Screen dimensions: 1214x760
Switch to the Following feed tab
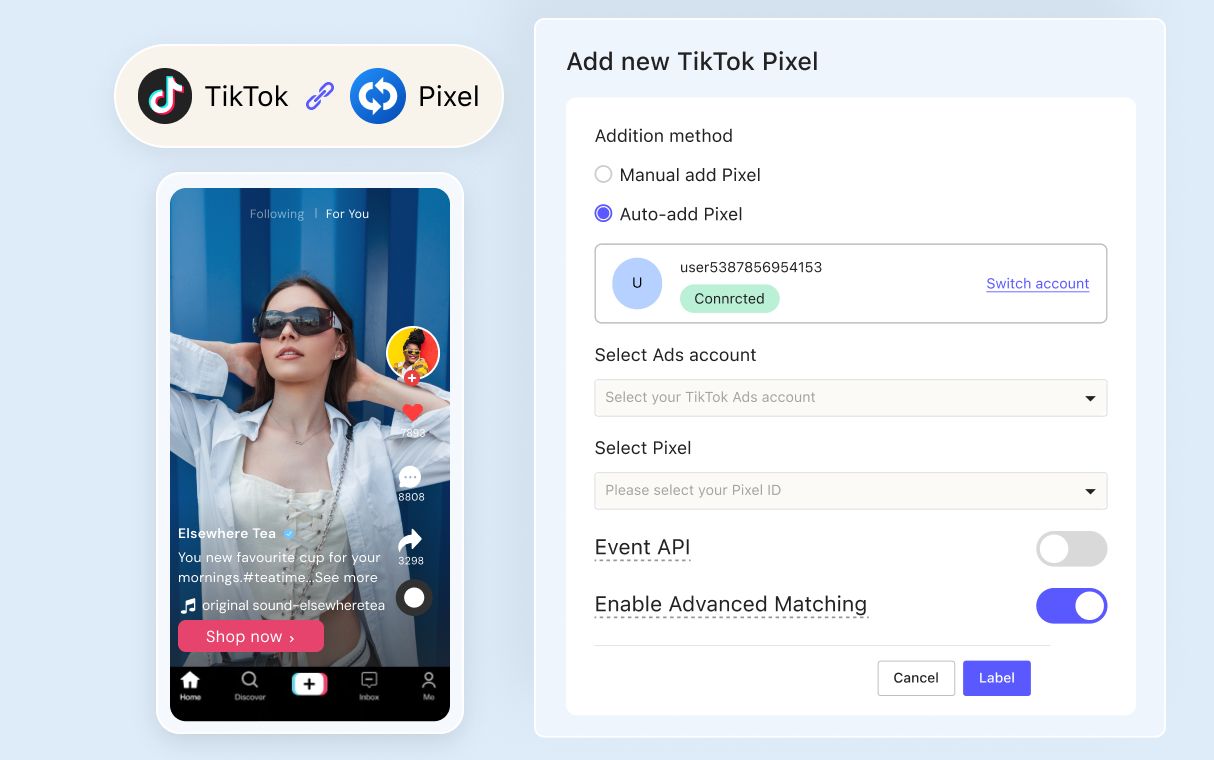coord(277,214)
